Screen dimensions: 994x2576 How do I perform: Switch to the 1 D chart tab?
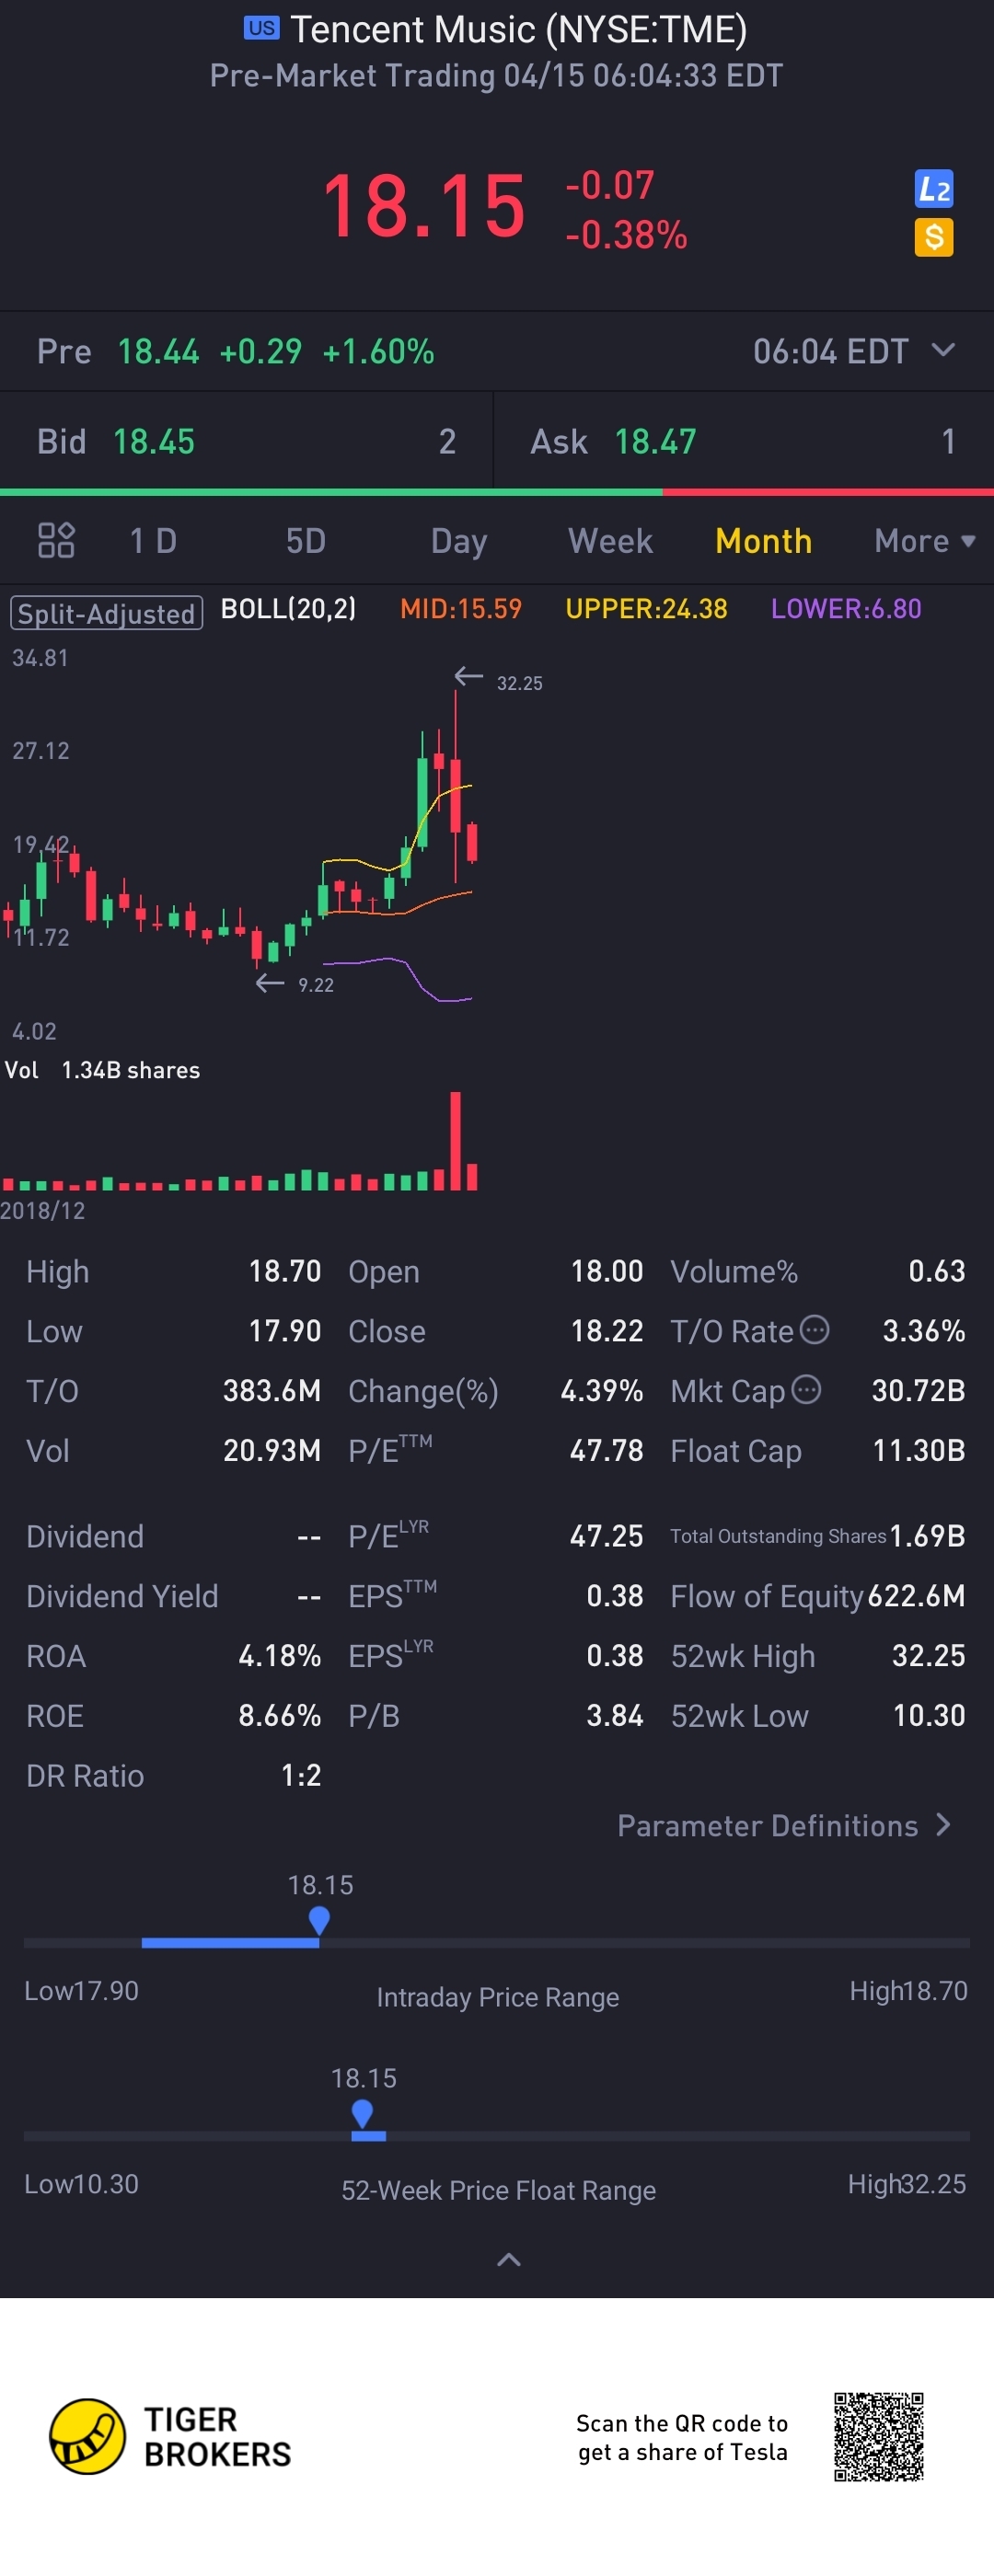(x=153, y=541)
